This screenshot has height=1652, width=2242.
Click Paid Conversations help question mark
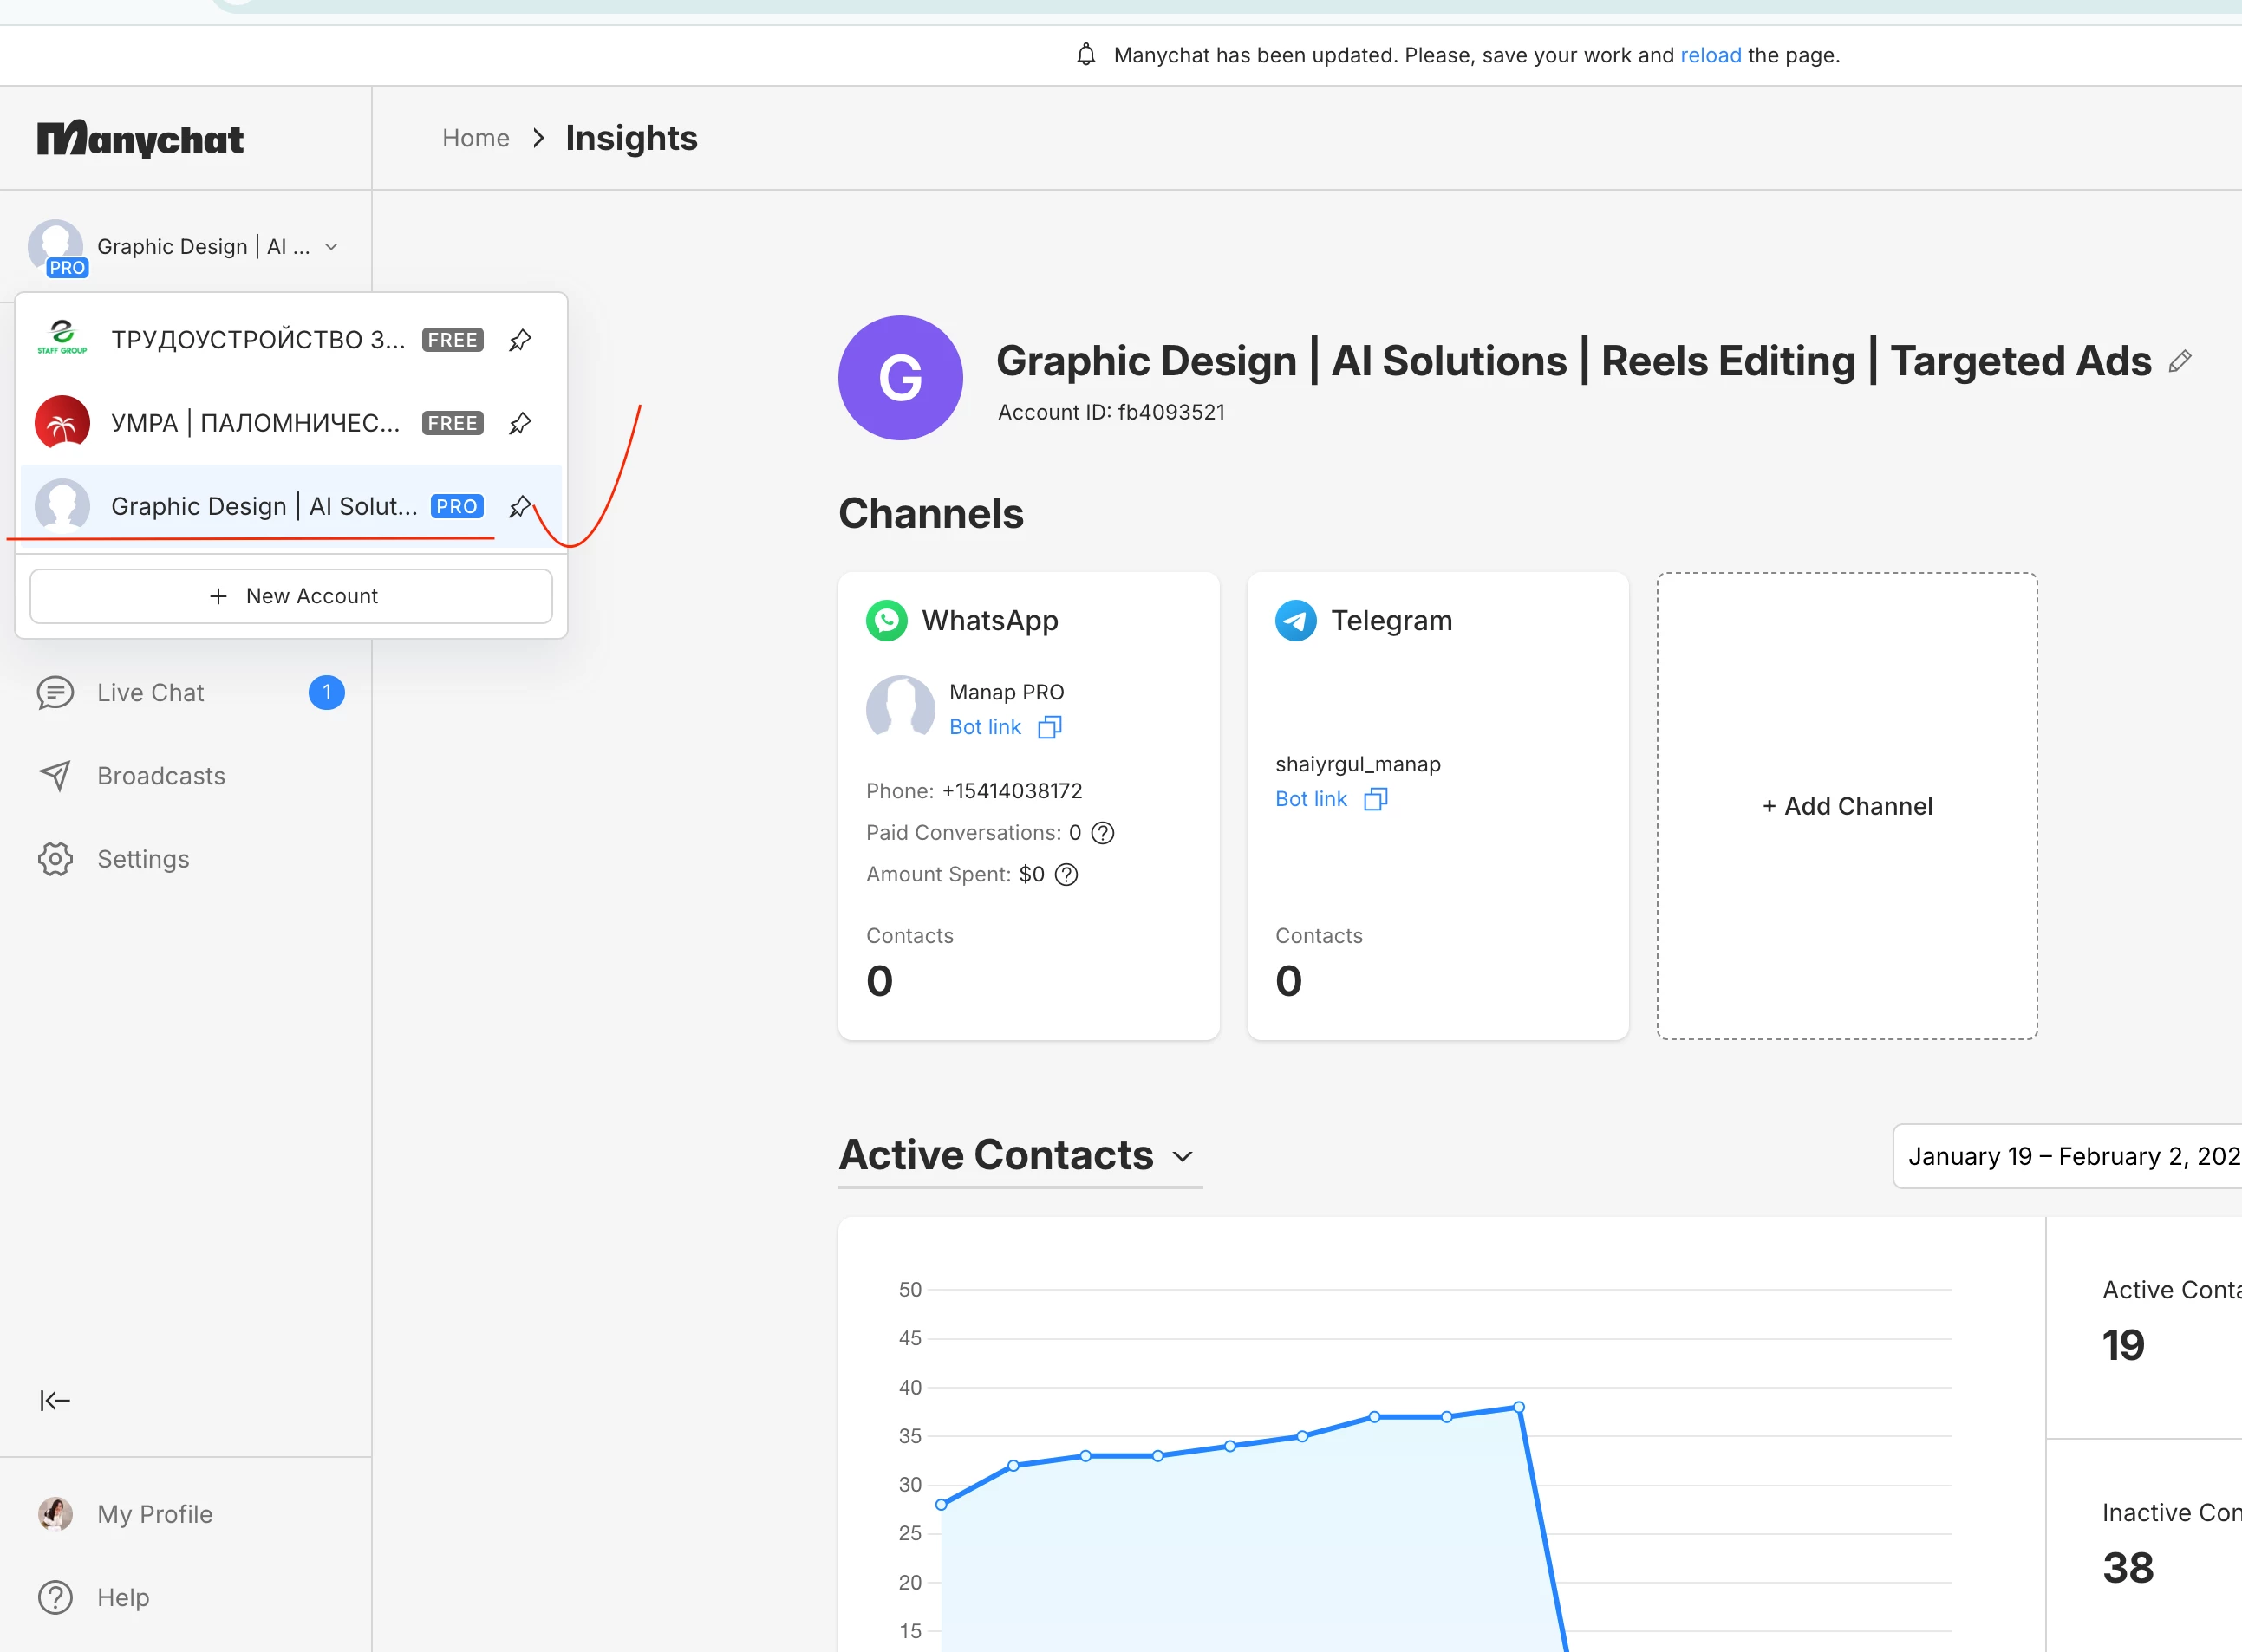coord(1102,833)
